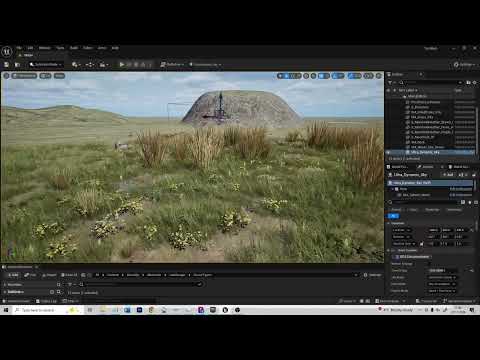Toggle the lock scale ratio icon
This screenshot has width=480, height=360.
tap(422, 244)
